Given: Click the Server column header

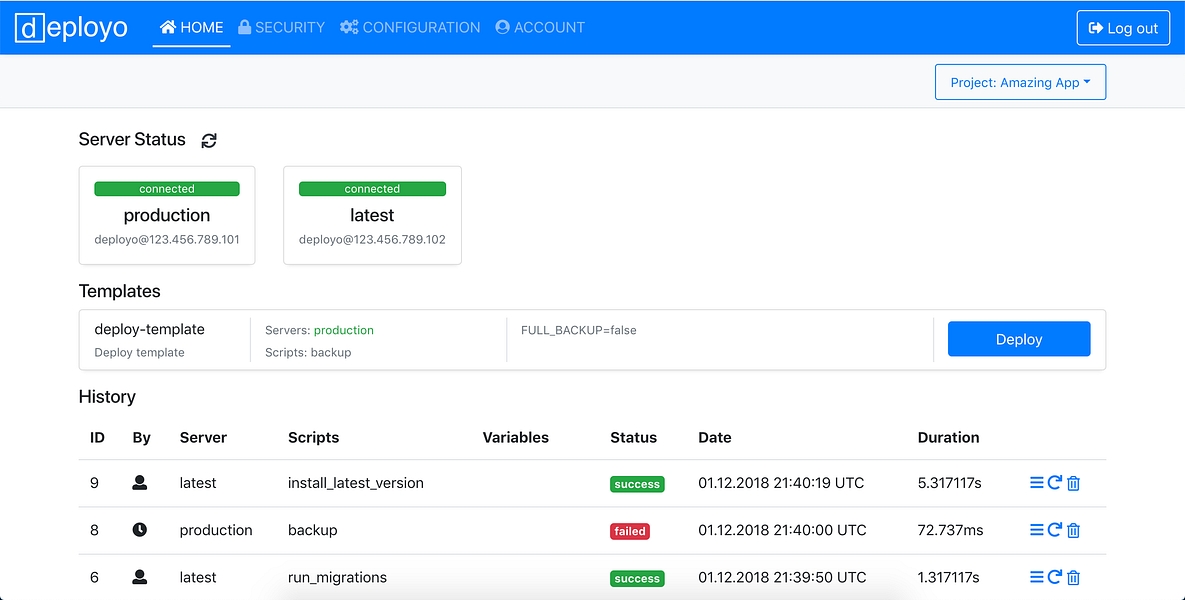Looking at the screenshot, I should pyautogui.click(x=203, y=438).
